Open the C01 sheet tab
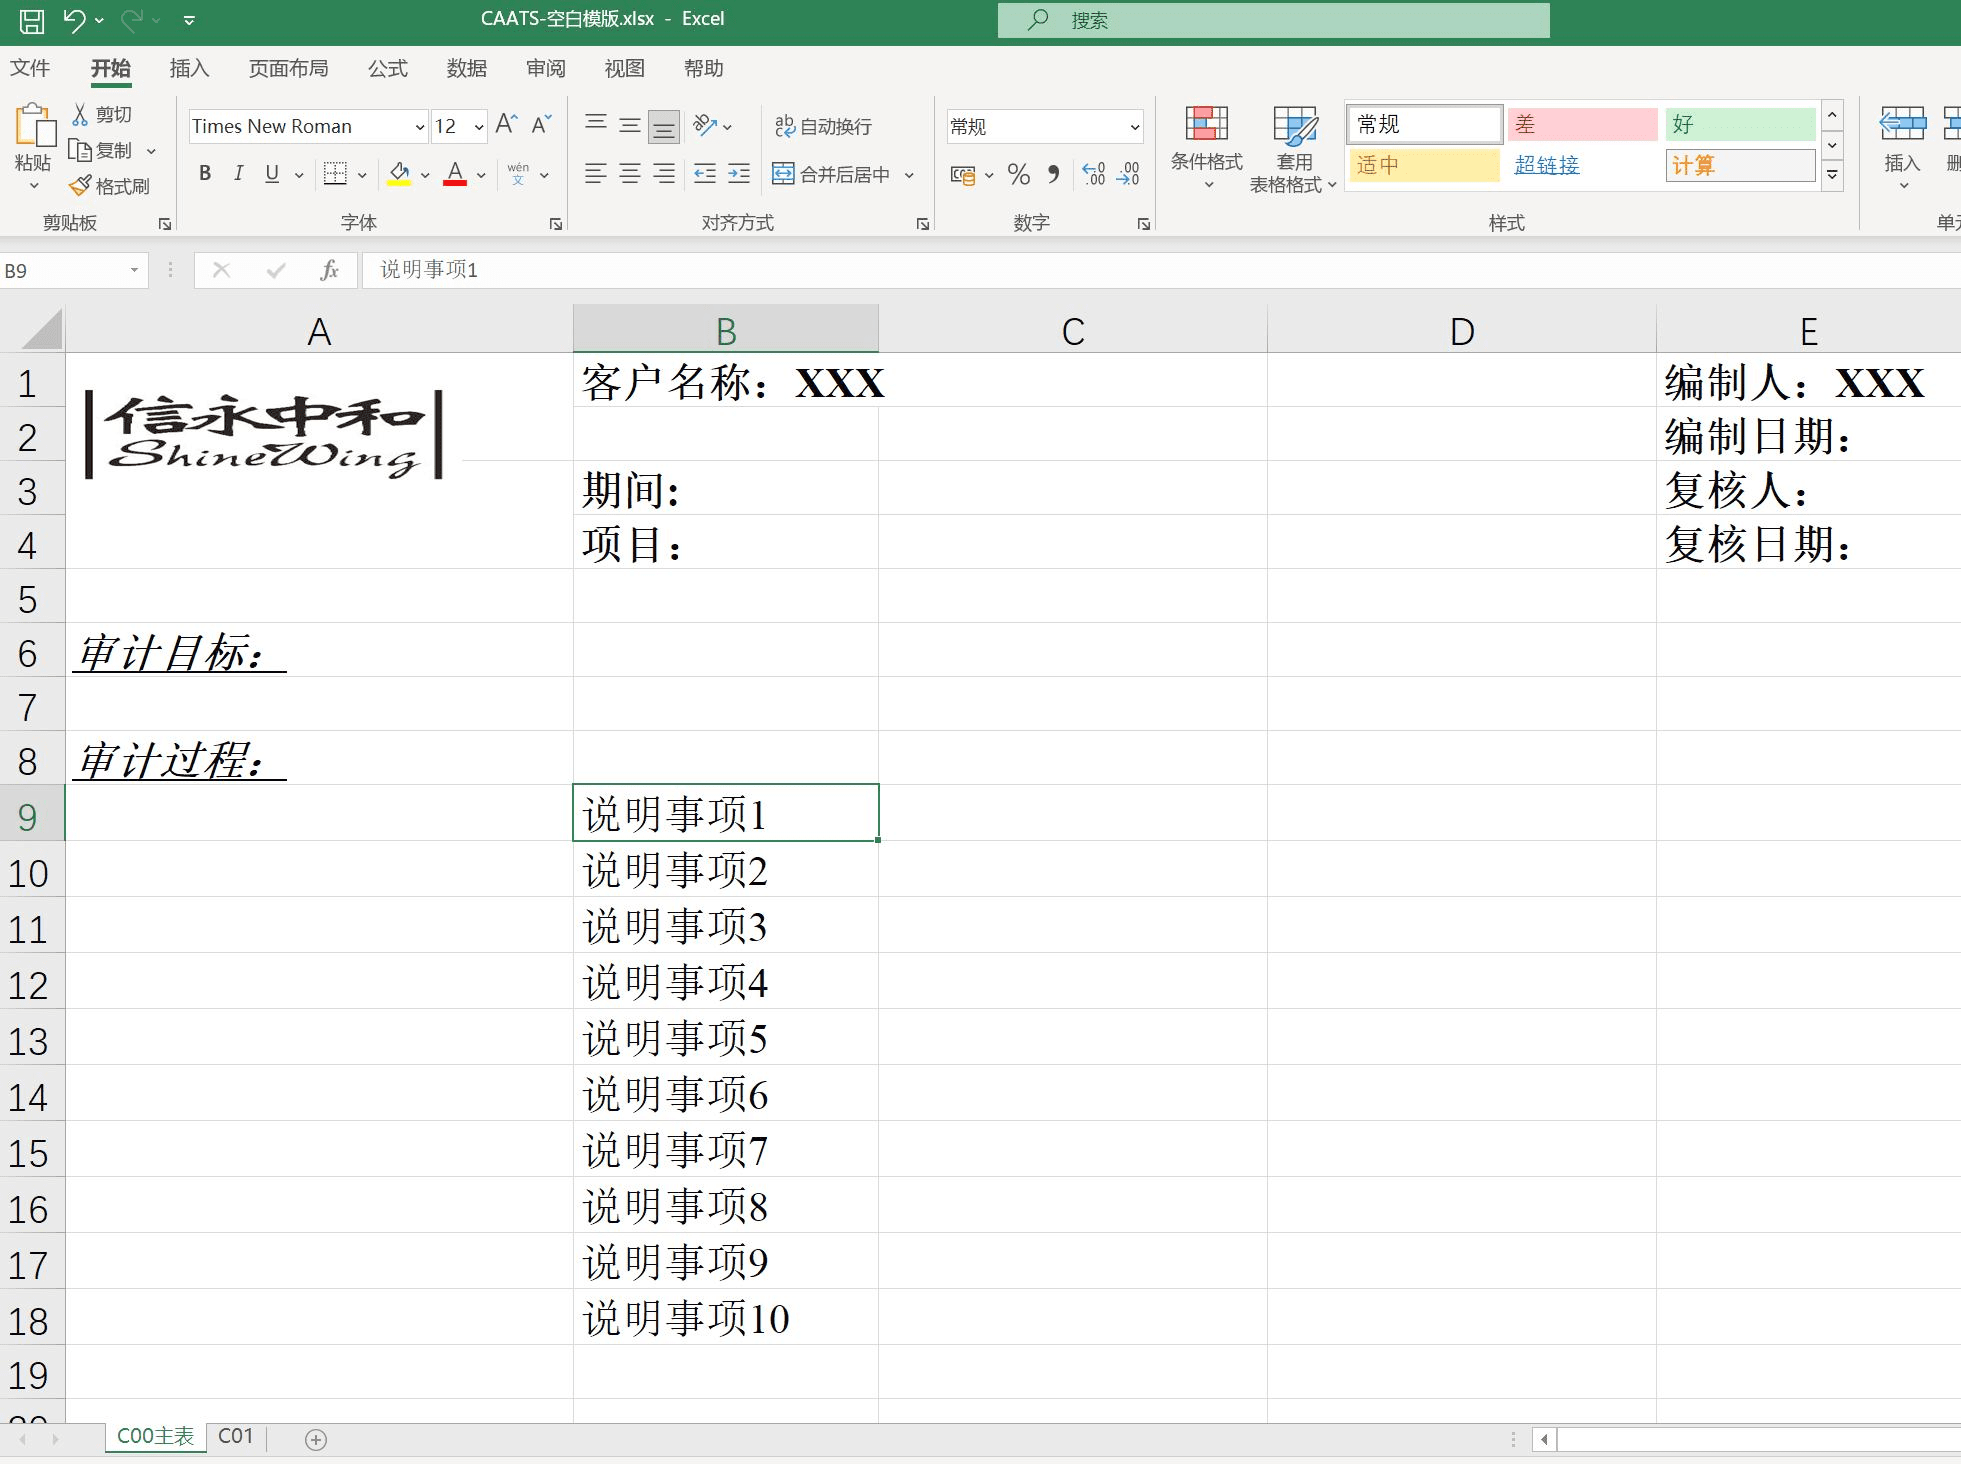1961x1464 pixels. click(x=236, y=1436)
